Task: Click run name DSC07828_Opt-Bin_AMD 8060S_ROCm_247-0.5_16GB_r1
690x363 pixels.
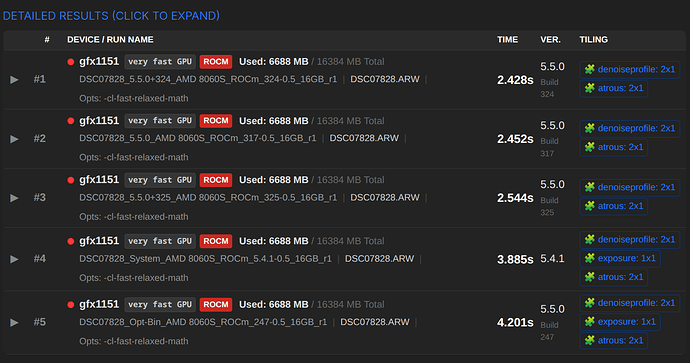Action: 203,322
